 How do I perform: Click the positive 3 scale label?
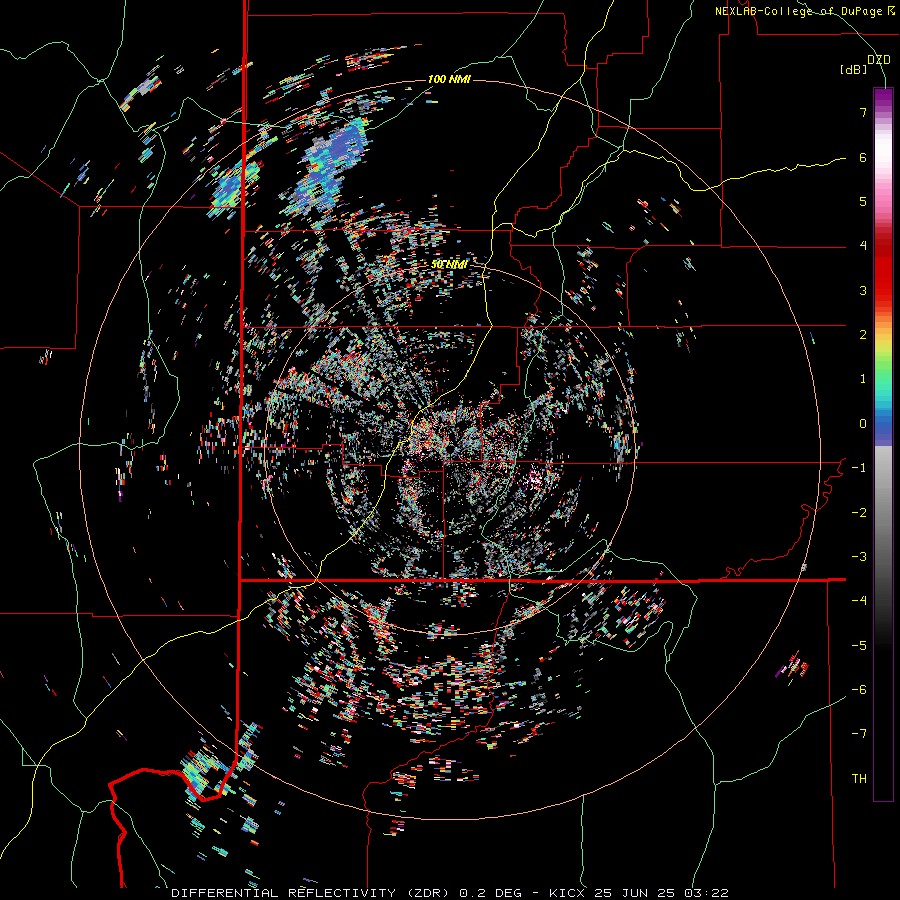863,290
